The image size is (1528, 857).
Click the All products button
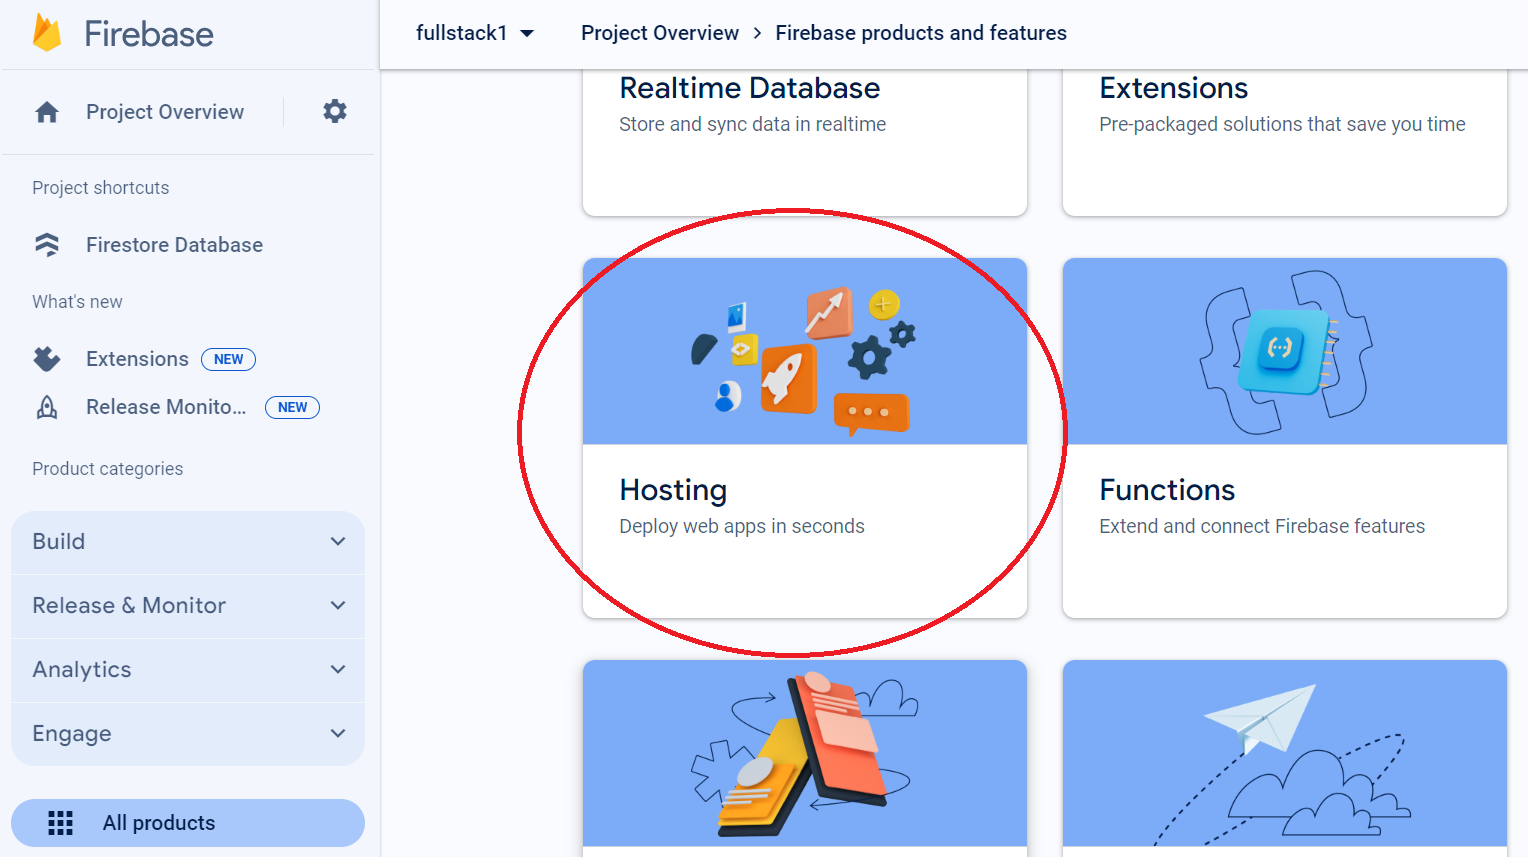[x=187, y=822]
